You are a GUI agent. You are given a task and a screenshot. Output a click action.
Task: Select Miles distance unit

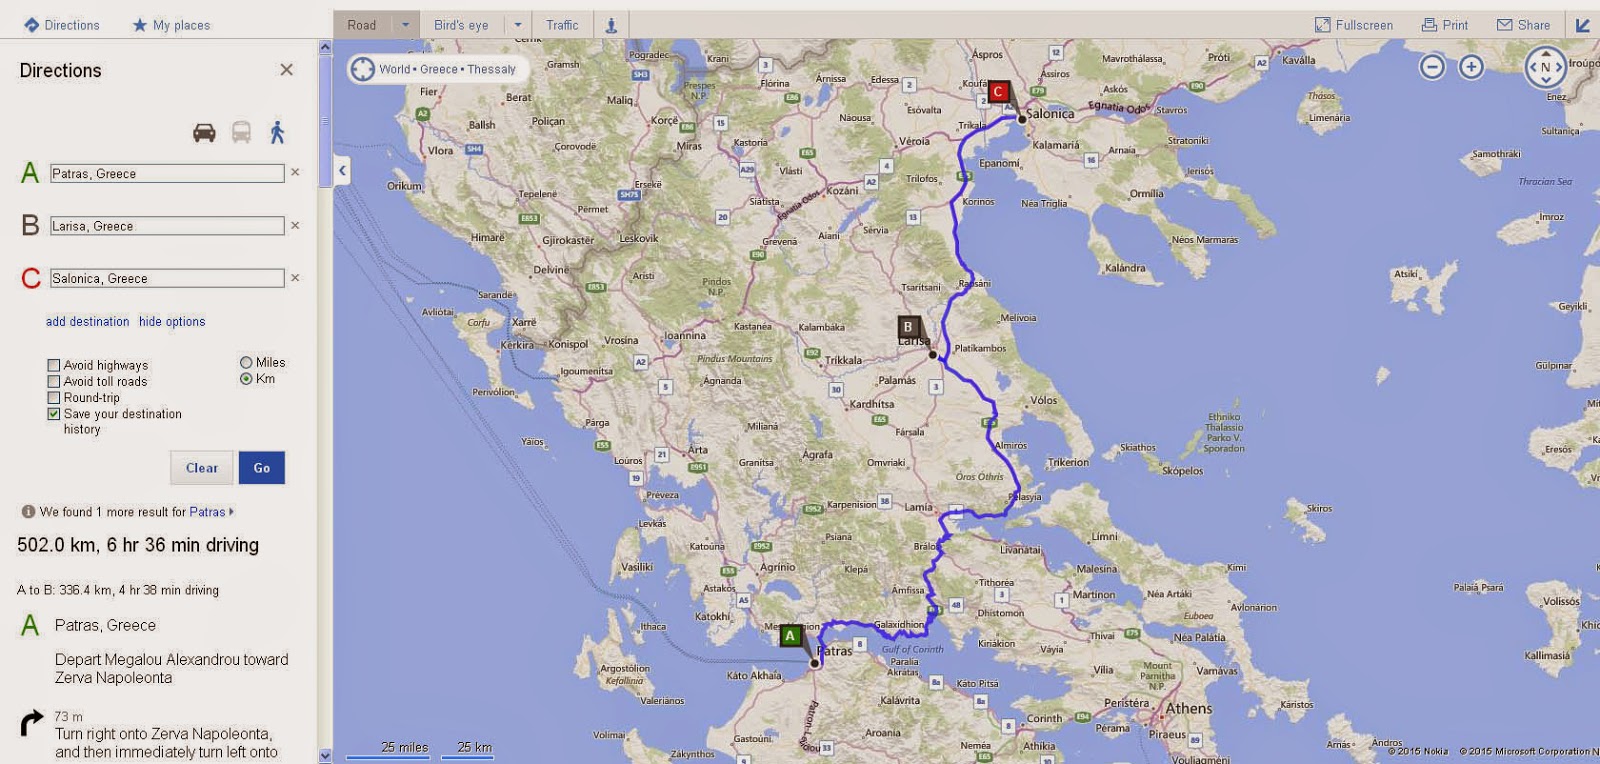coord(246,362)
